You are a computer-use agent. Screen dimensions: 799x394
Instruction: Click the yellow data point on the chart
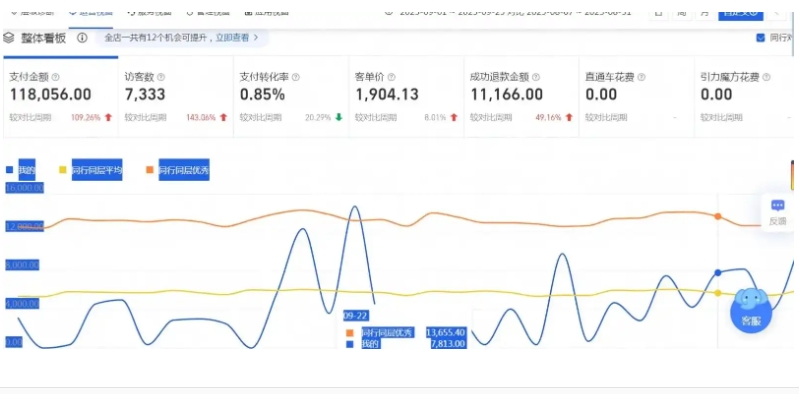click(718, 293)
